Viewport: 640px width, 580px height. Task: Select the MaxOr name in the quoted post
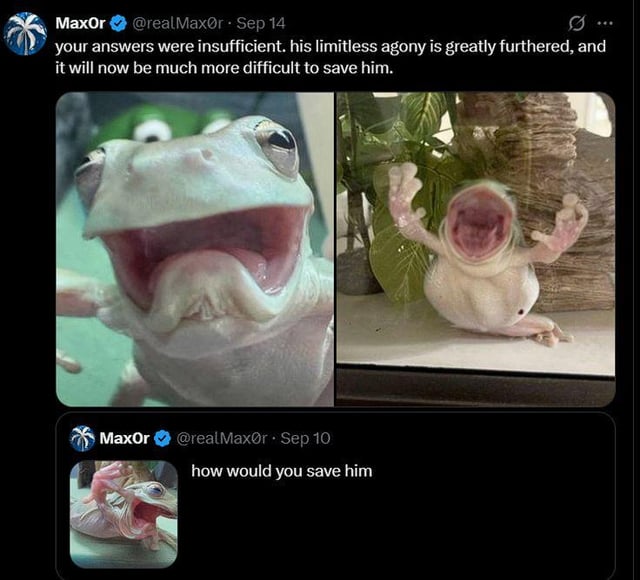click(124, 438)
